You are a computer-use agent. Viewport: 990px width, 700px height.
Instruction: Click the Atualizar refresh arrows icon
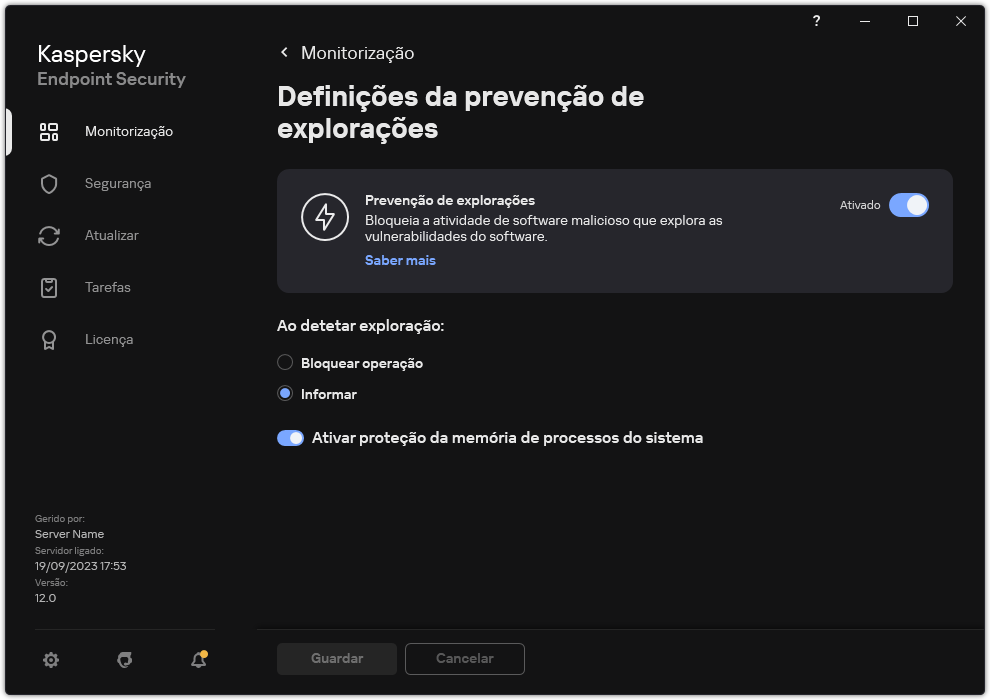[x=48, y=235]
